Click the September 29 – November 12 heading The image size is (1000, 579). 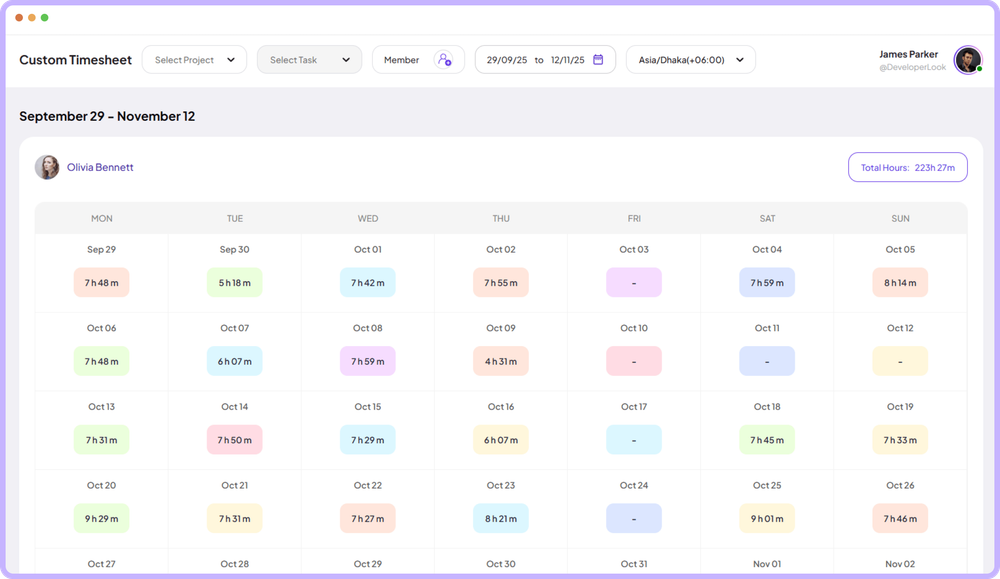tap(107, 116)
